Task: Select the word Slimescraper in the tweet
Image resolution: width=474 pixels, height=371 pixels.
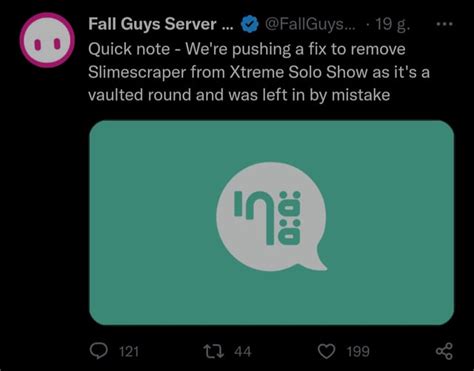Action: pos(137,72)
